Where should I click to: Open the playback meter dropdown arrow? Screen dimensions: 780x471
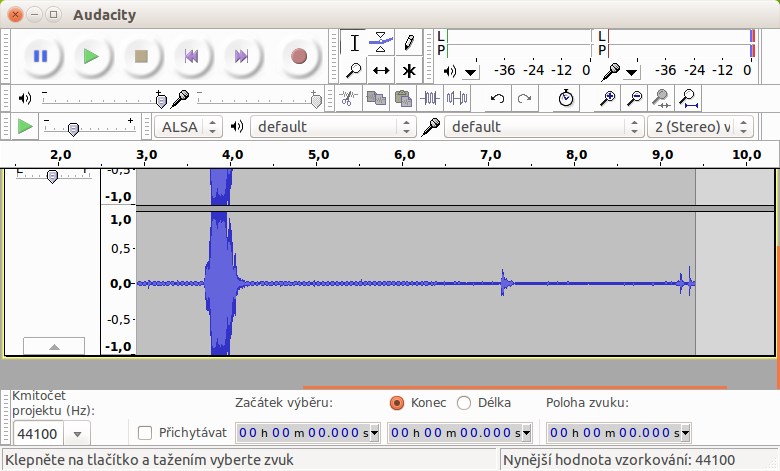470,73
